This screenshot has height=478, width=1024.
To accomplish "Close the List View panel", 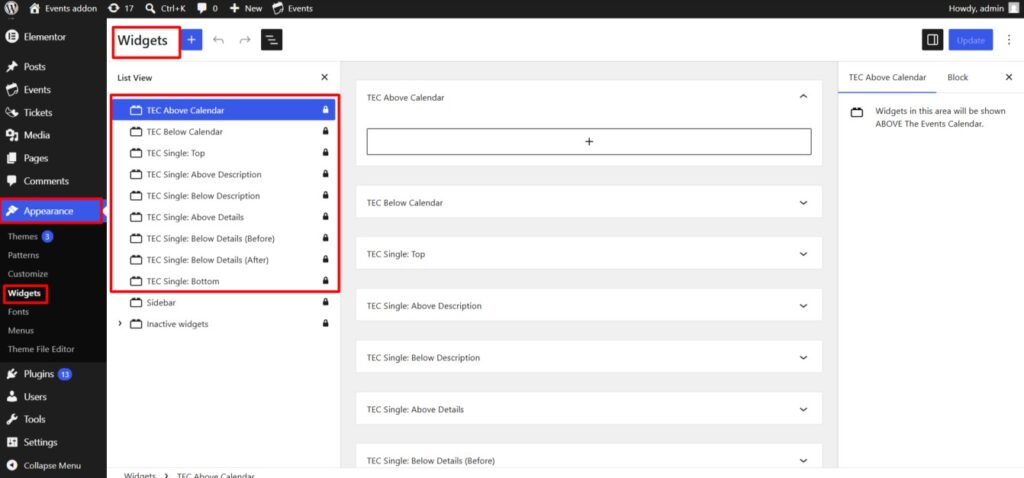I will coord(325,77).
